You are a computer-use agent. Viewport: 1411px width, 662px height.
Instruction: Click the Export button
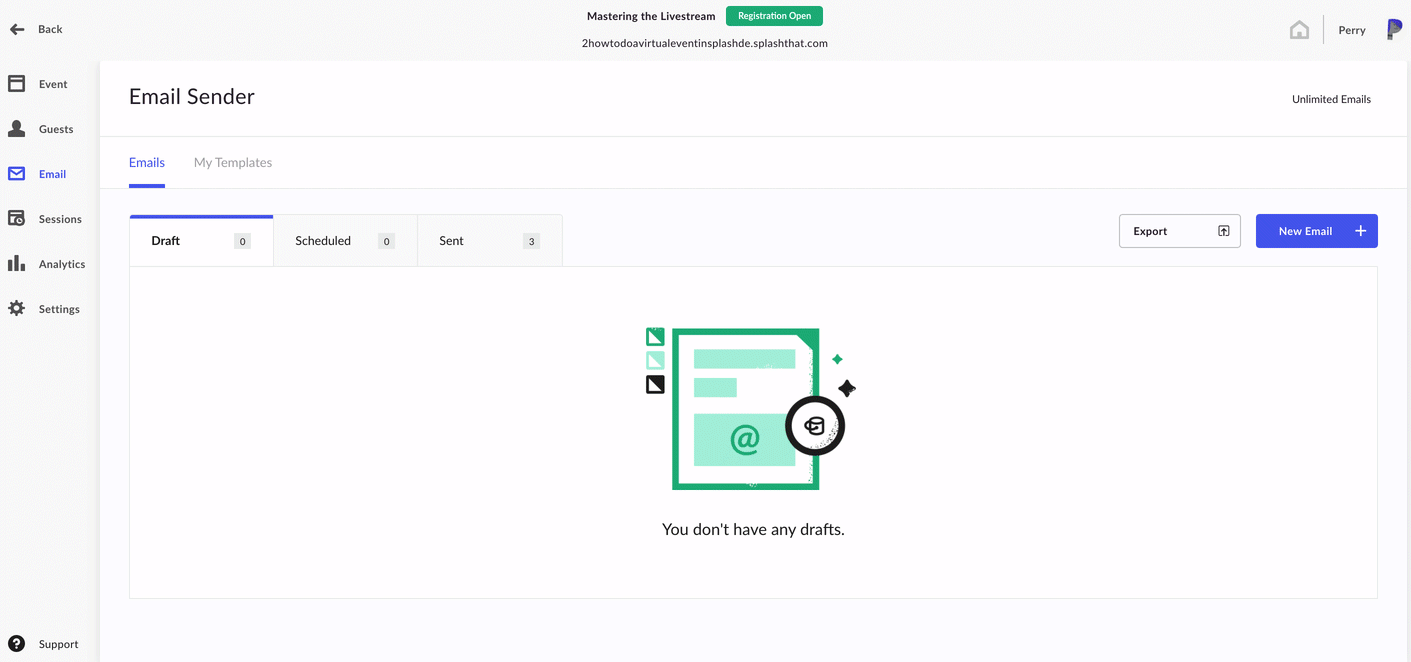click(x=1180, y=231)
